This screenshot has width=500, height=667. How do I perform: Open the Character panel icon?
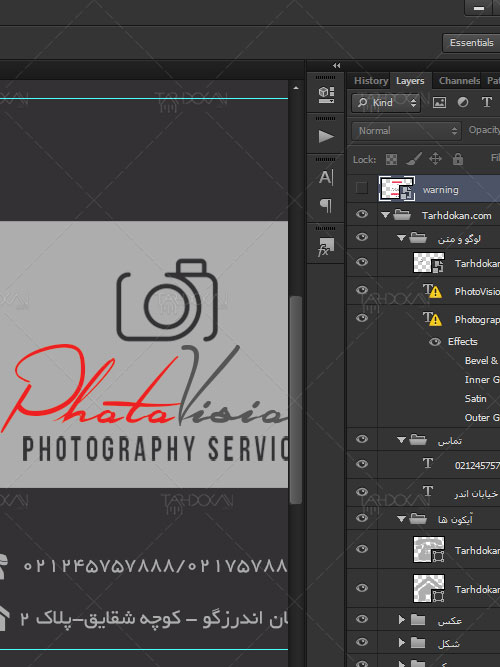326,177
